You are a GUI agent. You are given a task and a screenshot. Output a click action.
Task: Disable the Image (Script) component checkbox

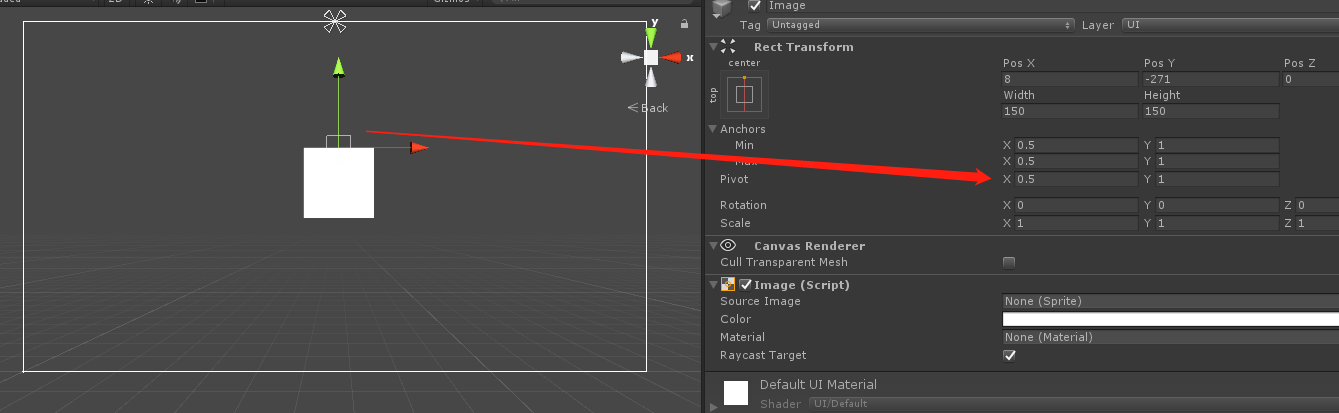point(745,285)
